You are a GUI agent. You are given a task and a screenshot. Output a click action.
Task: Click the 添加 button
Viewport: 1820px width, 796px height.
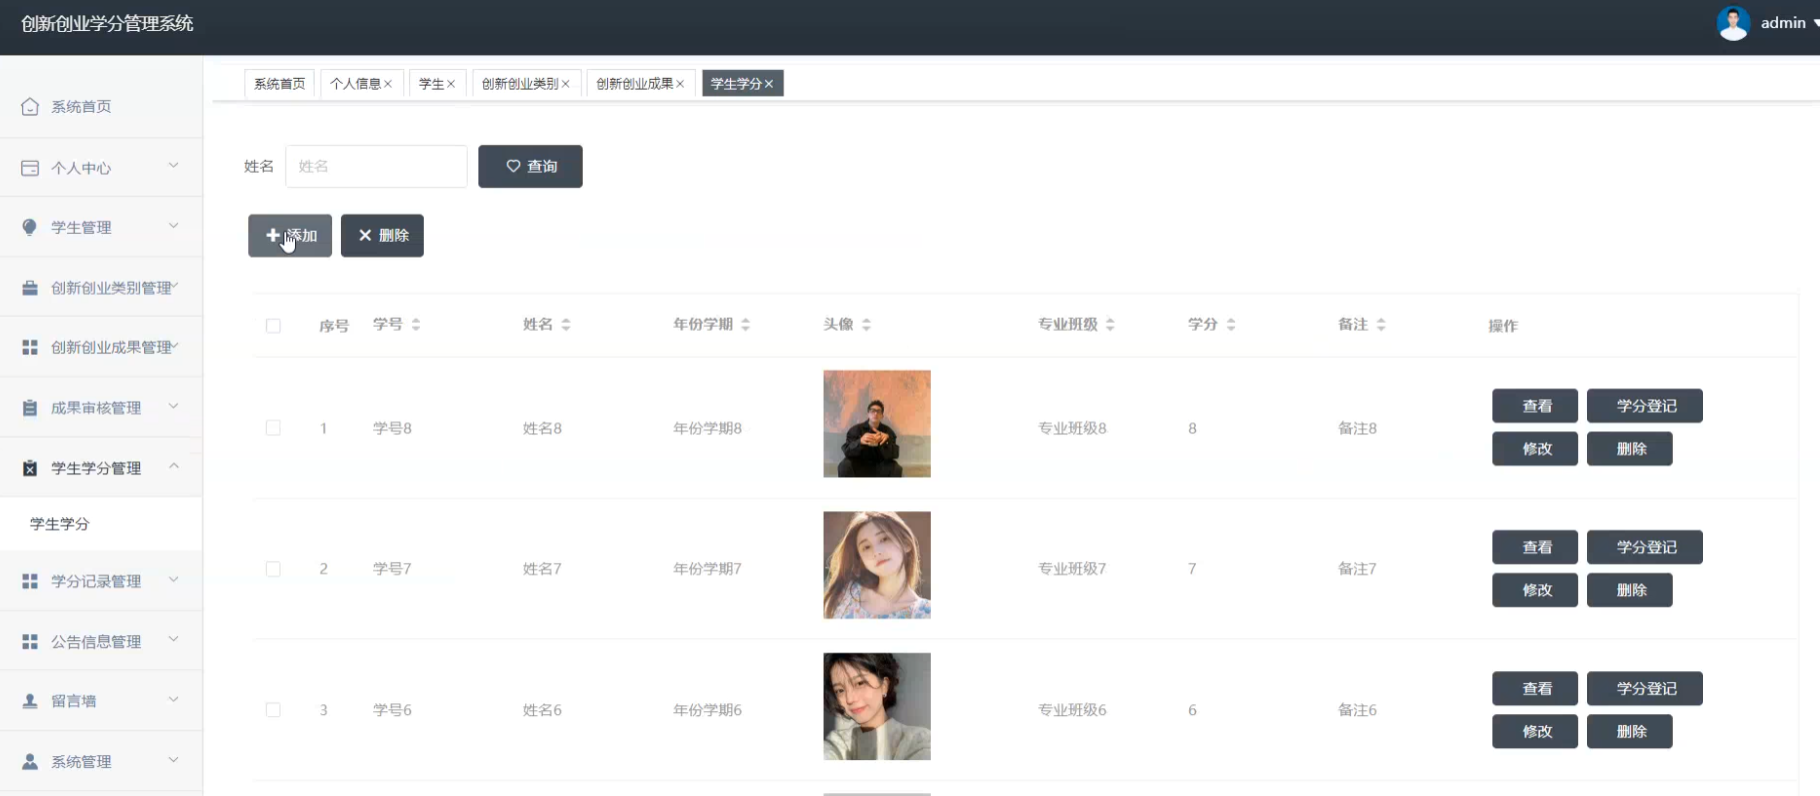[290, 236]
